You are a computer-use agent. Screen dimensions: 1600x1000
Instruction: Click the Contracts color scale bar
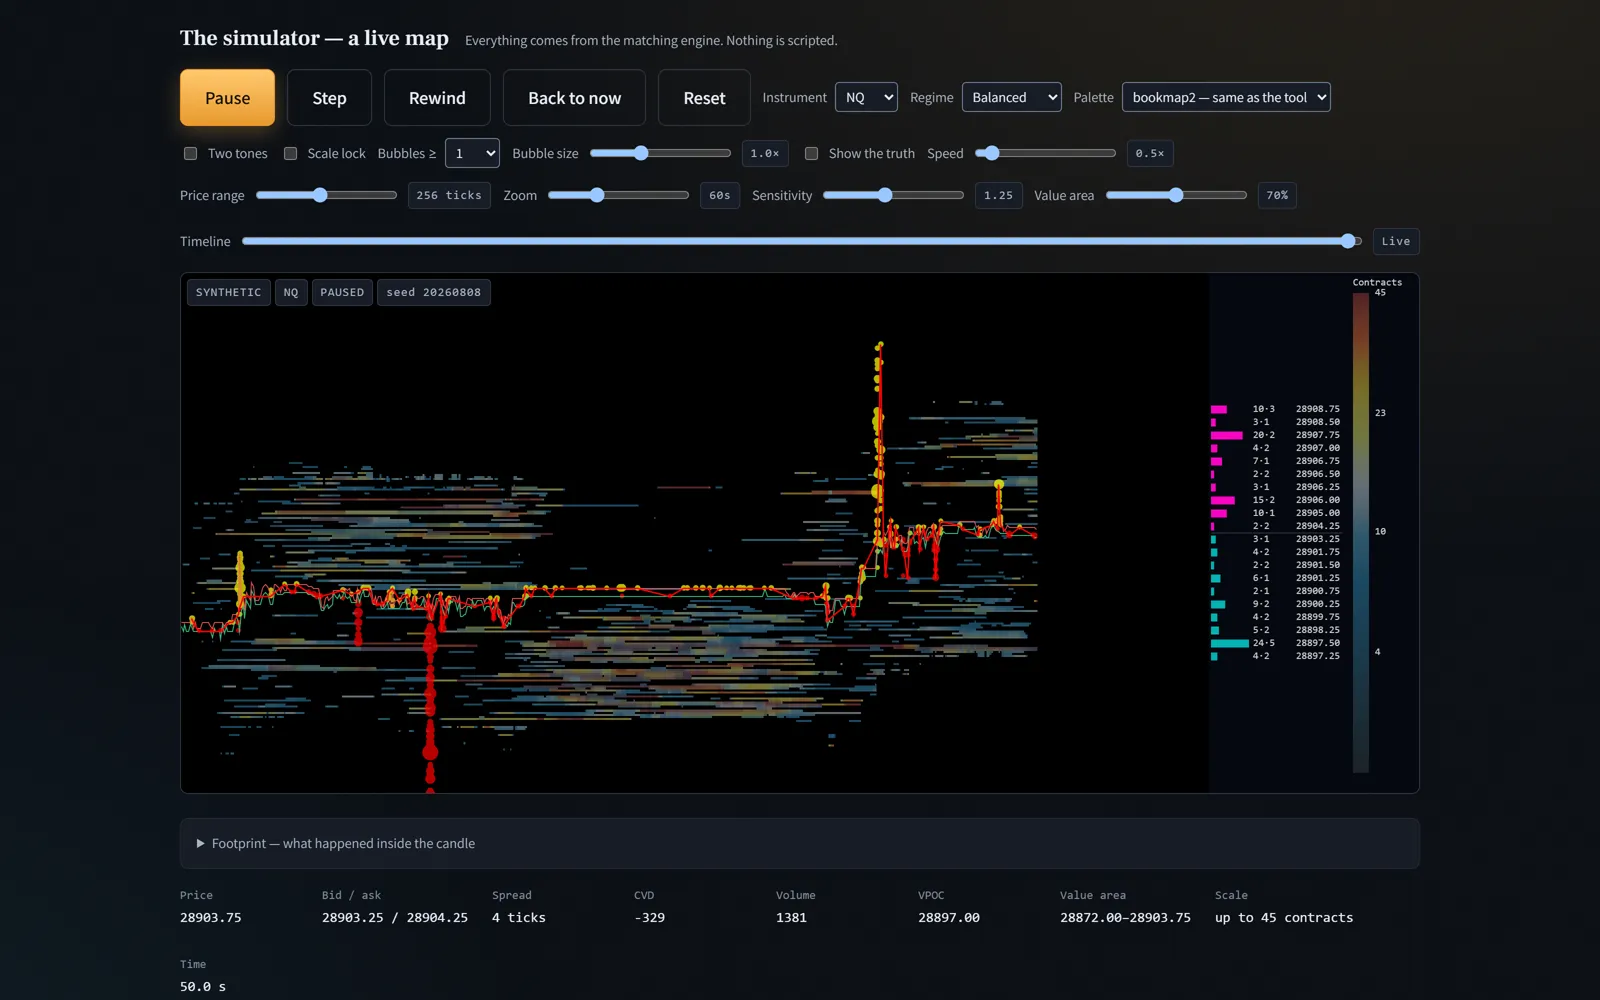coord(1361,532)
